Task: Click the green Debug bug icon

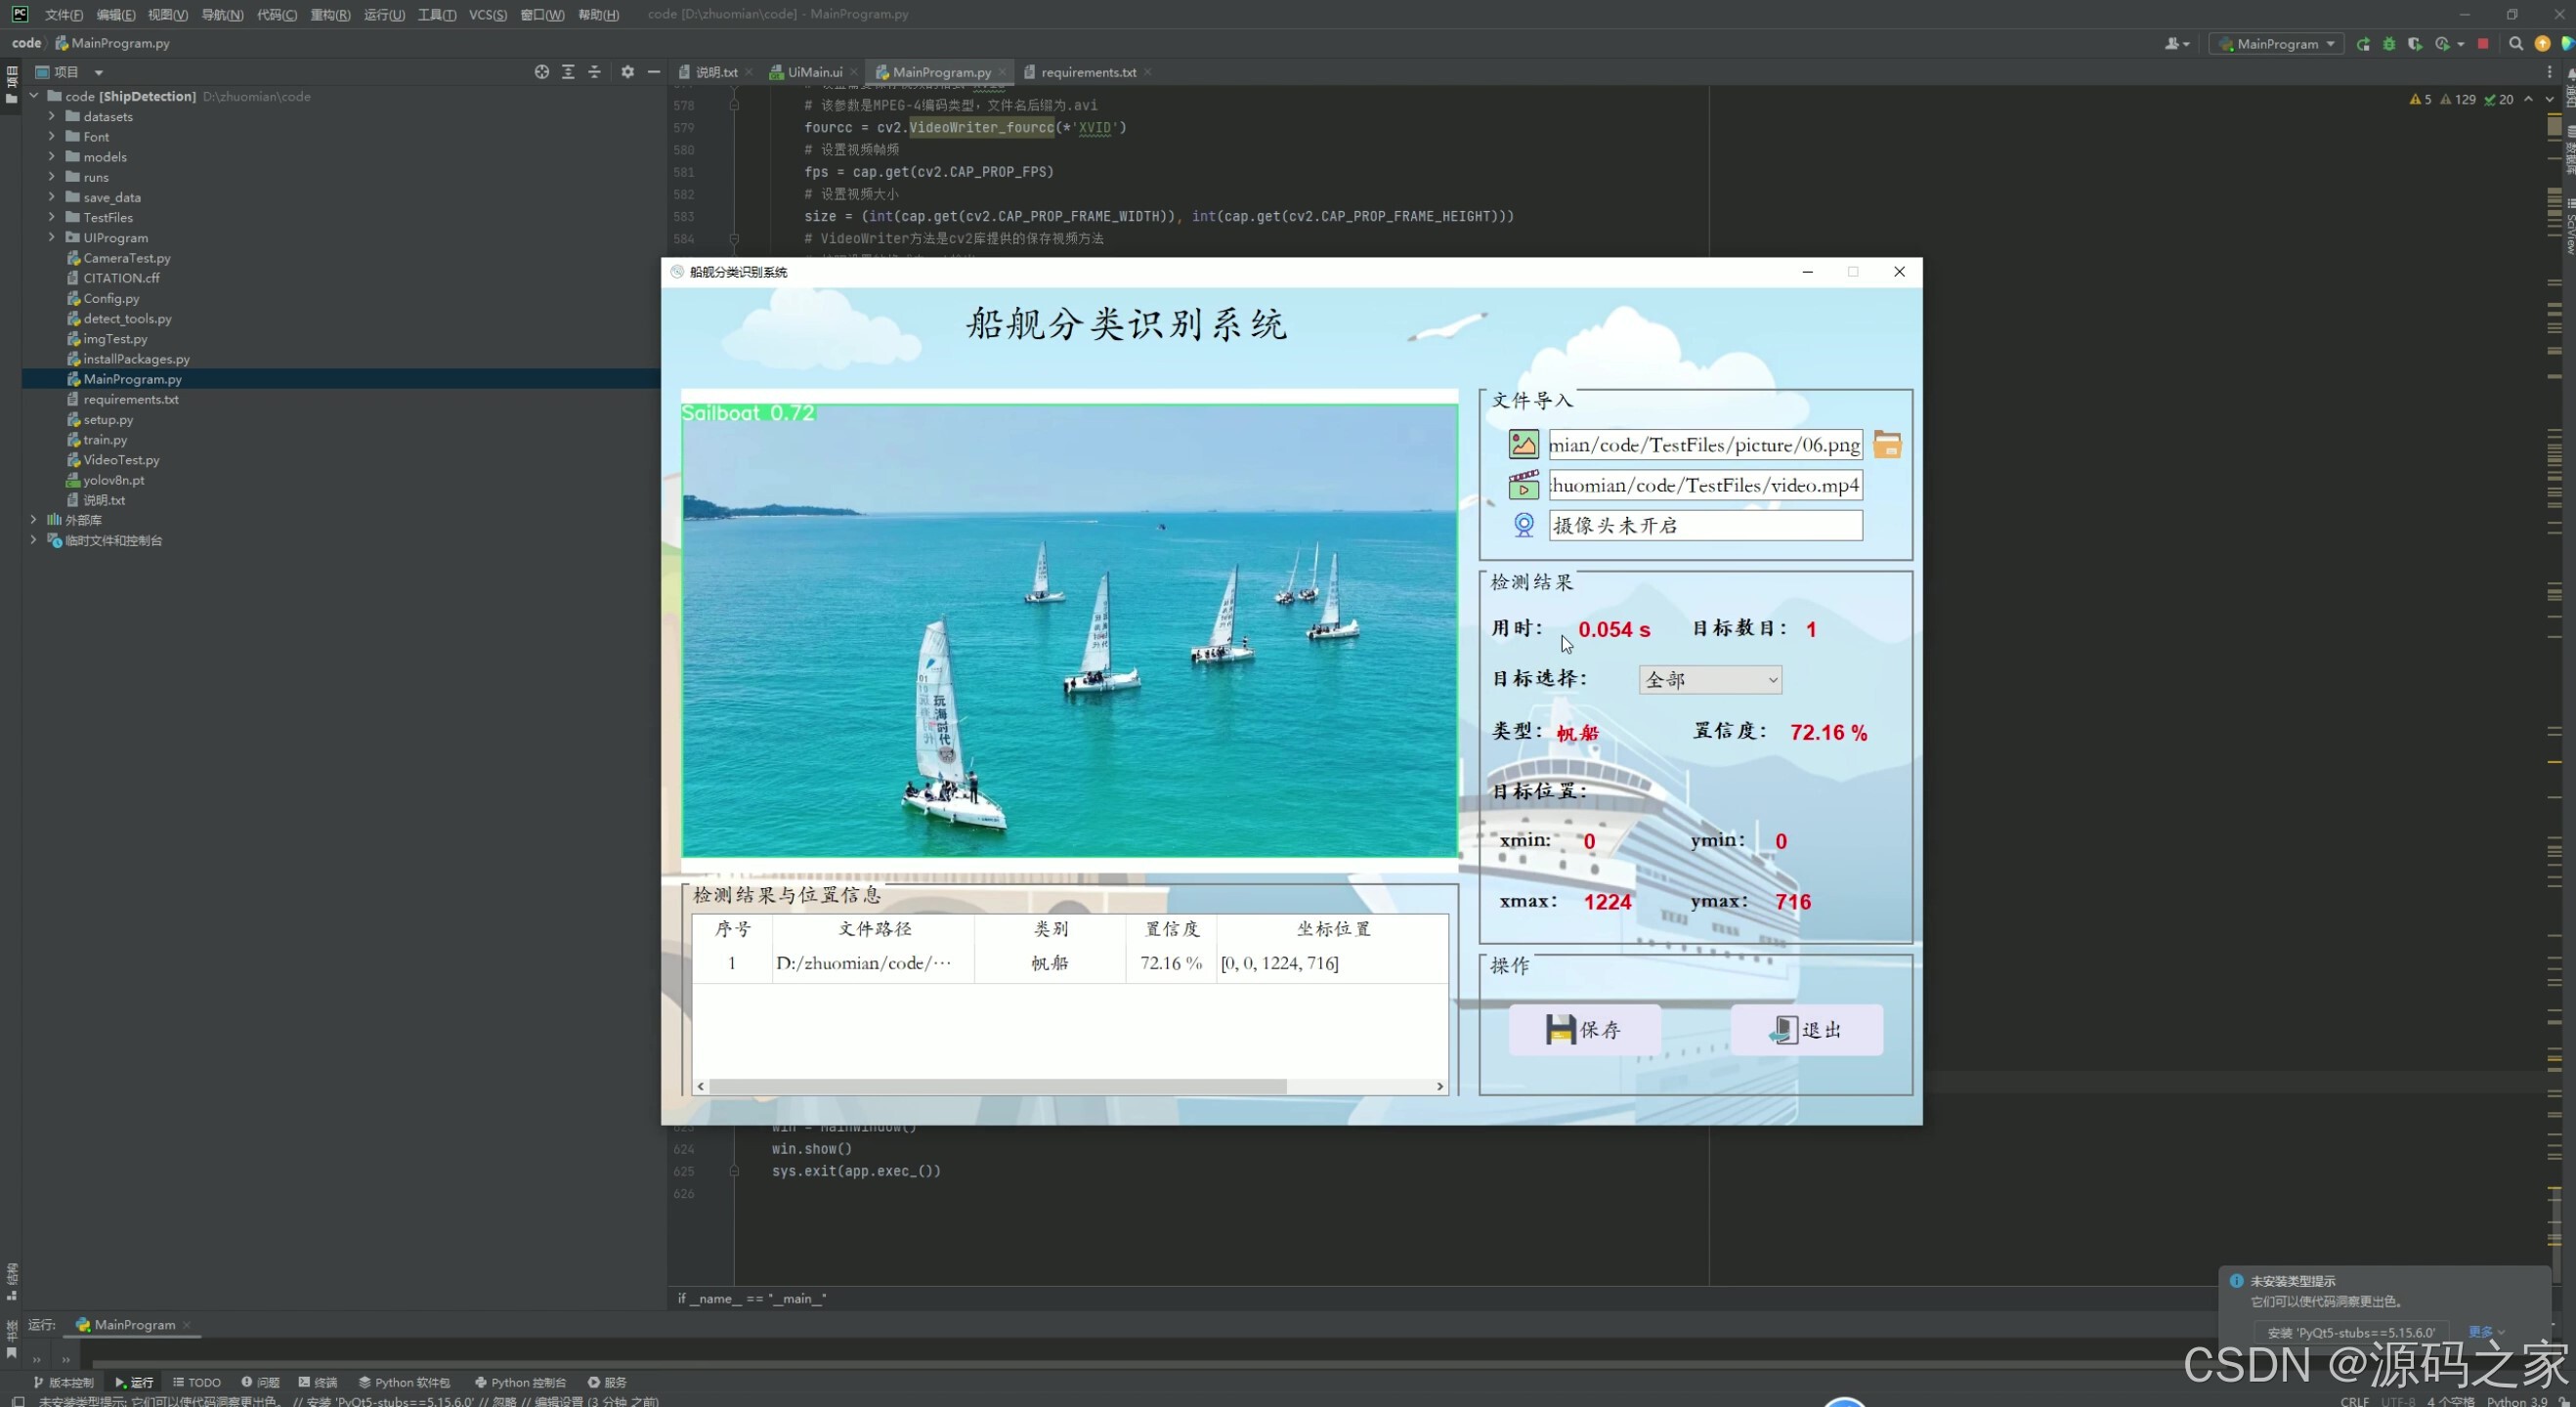Action: coord(2389,43)
